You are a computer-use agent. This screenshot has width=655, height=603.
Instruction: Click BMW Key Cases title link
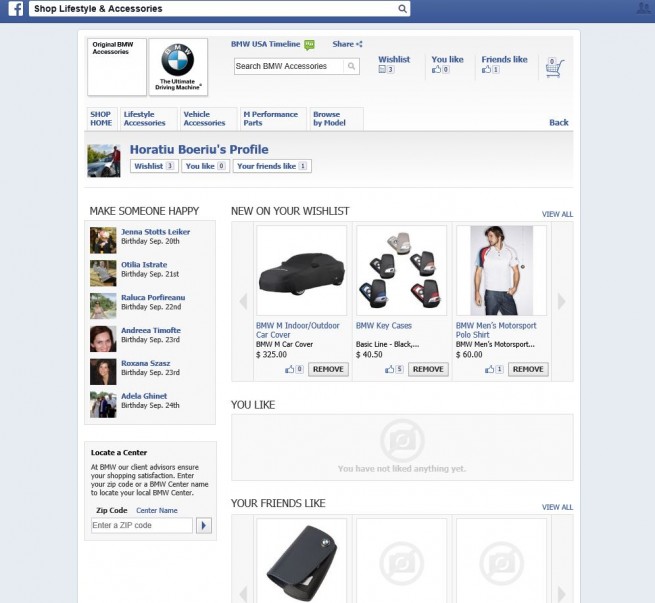point(383,325)
